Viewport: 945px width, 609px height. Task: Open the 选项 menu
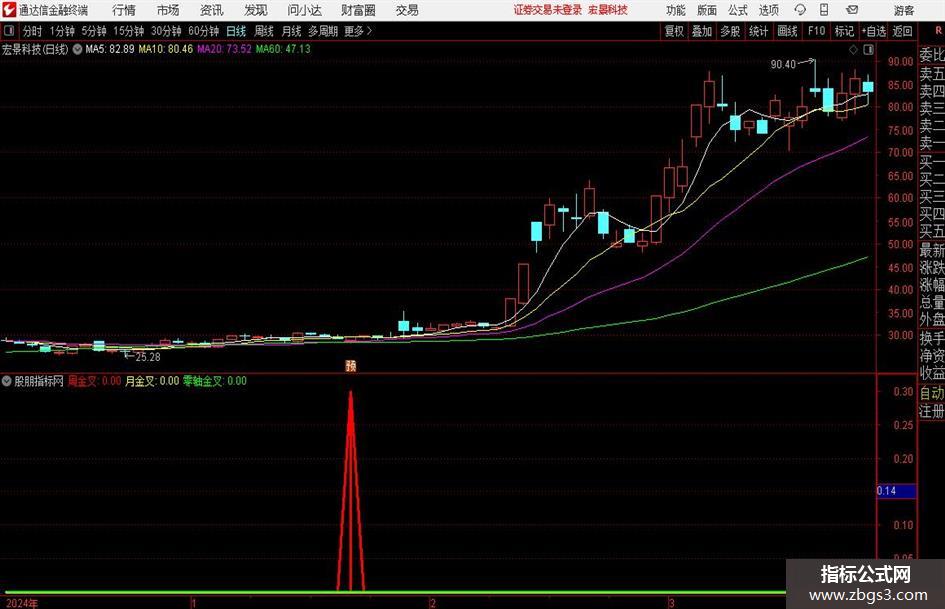(768, 10)
